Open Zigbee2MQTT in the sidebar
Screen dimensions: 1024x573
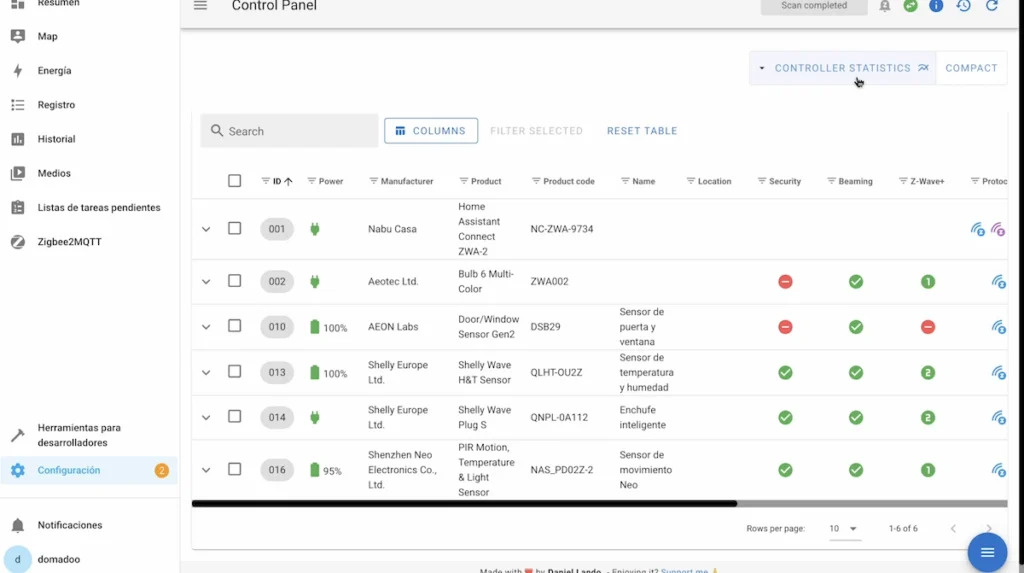90,242
